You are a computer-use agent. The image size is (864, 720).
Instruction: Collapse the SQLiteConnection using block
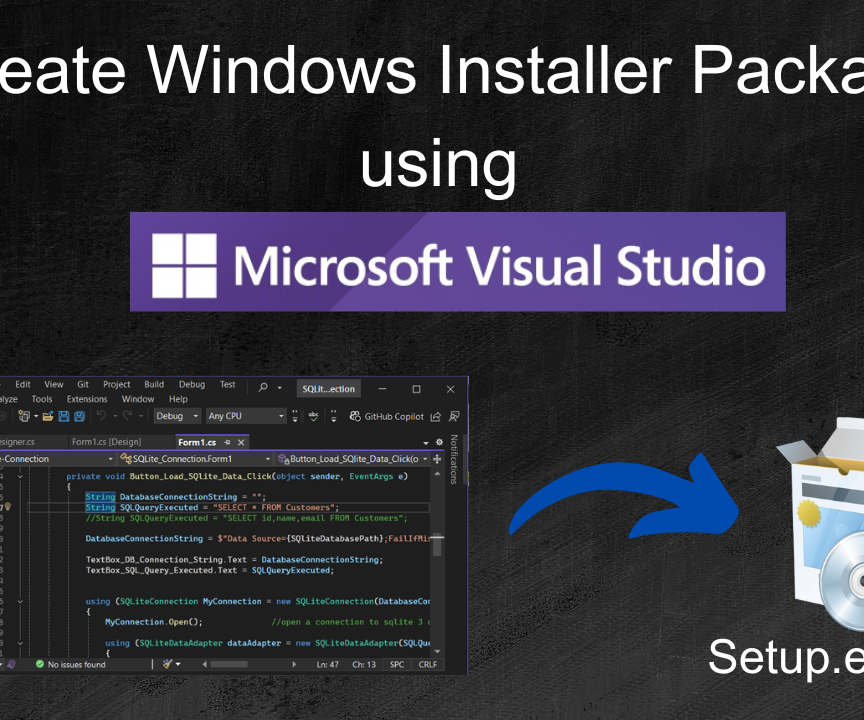pos(20,602)
